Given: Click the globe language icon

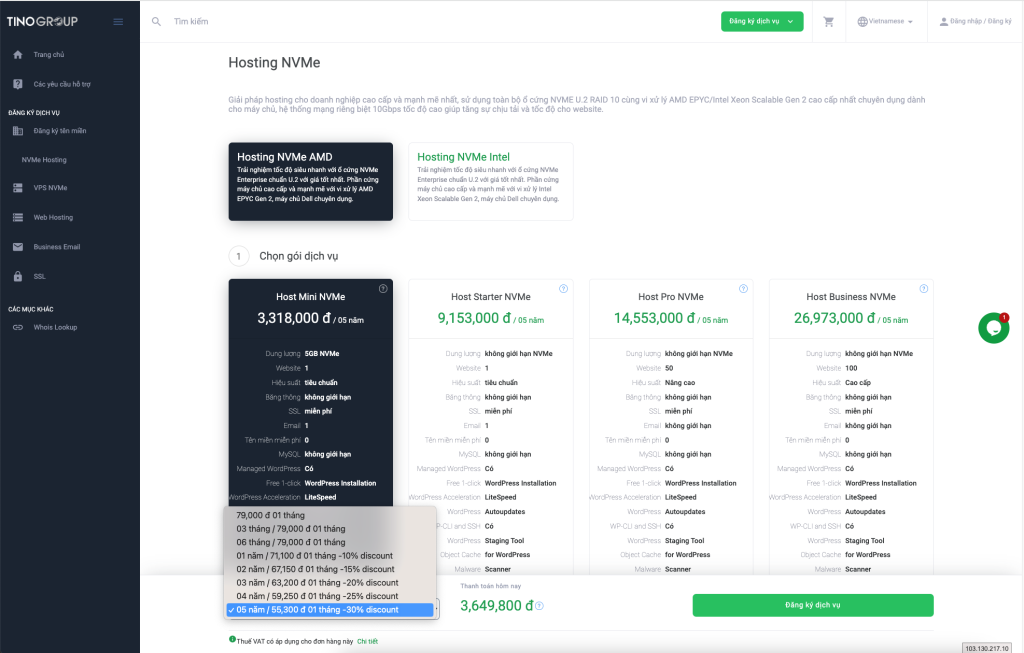Looking at the screenshot, I should (x=862, y=22).
